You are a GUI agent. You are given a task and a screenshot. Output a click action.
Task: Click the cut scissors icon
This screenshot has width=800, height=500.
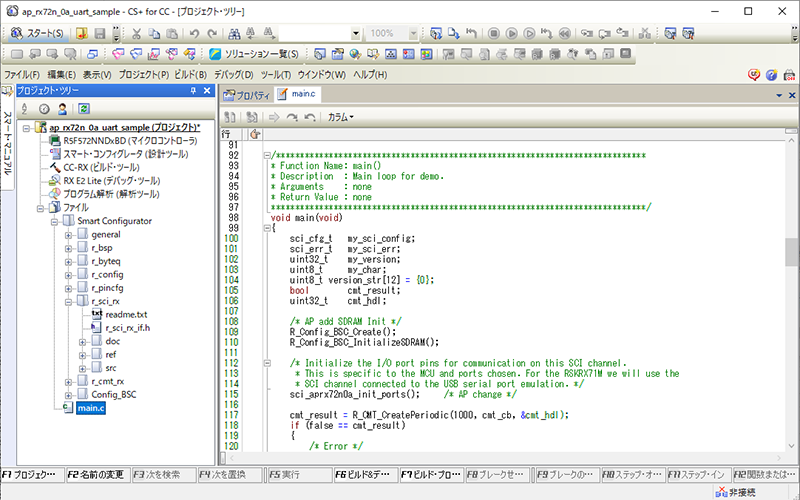136,34
